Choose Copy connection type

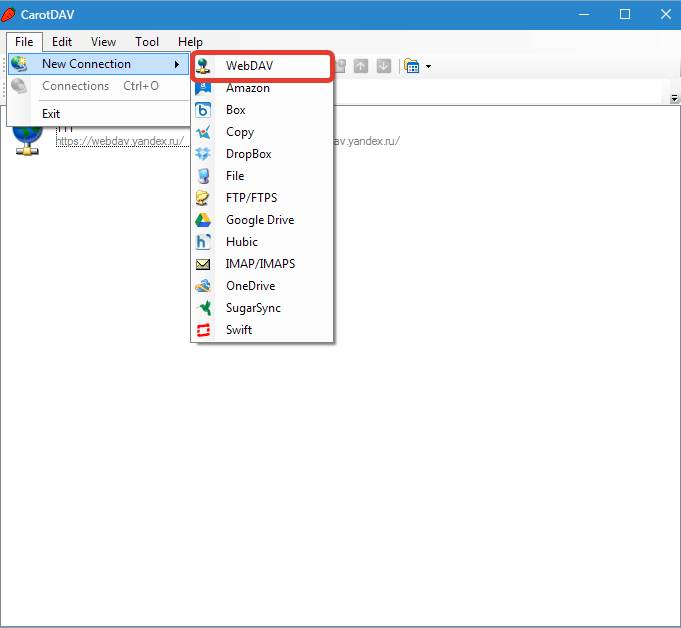(262, 132)
